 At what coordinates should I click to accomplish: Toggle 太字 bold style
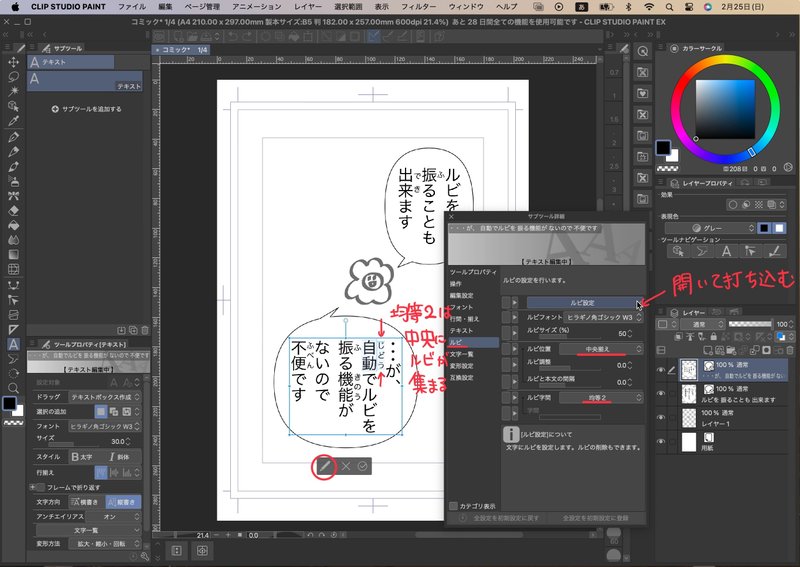(x=84, y=457)
